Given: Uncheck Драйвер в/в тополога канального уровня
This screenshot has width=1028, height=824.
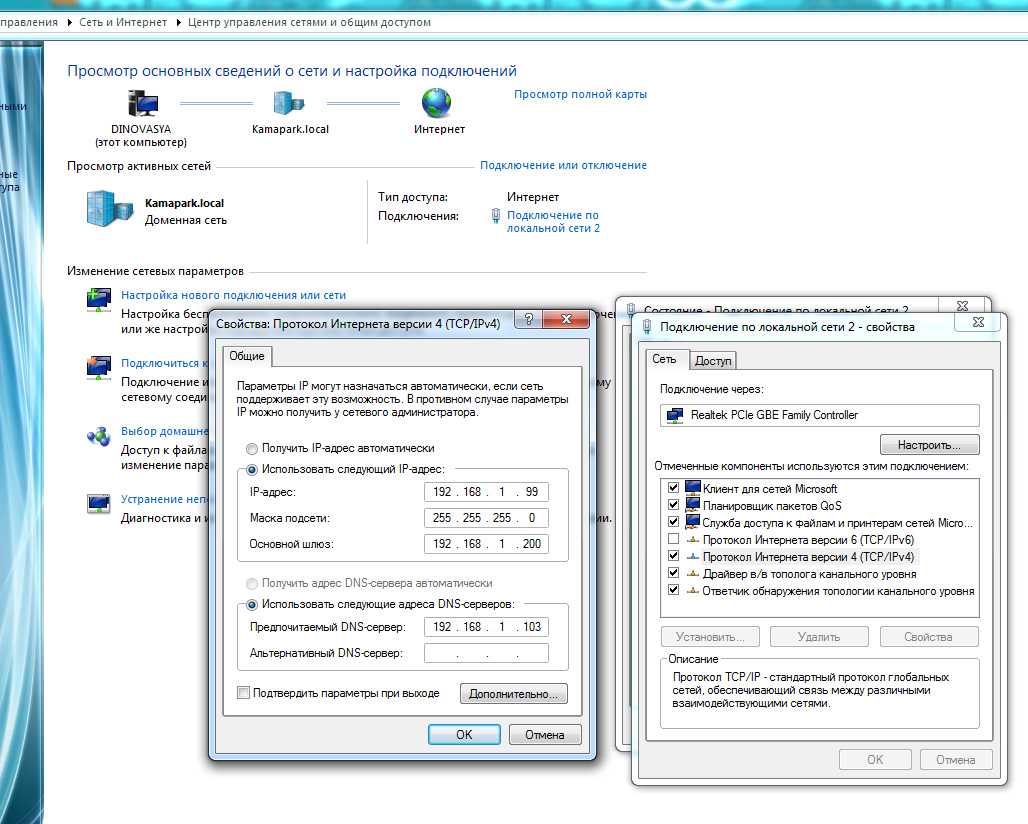Looking at the screenshot, I should click(x=673, y=573).
